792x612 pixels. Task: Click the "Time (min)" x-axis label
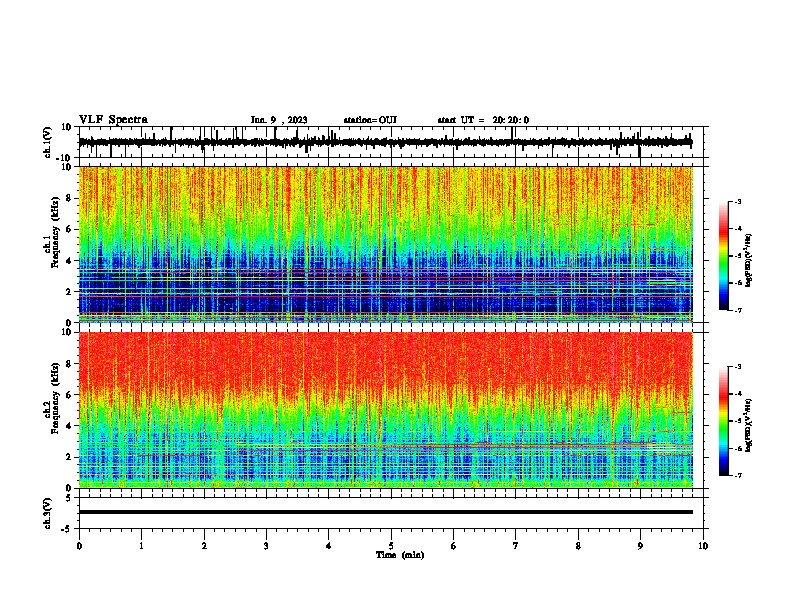click(x=400, y=555)
